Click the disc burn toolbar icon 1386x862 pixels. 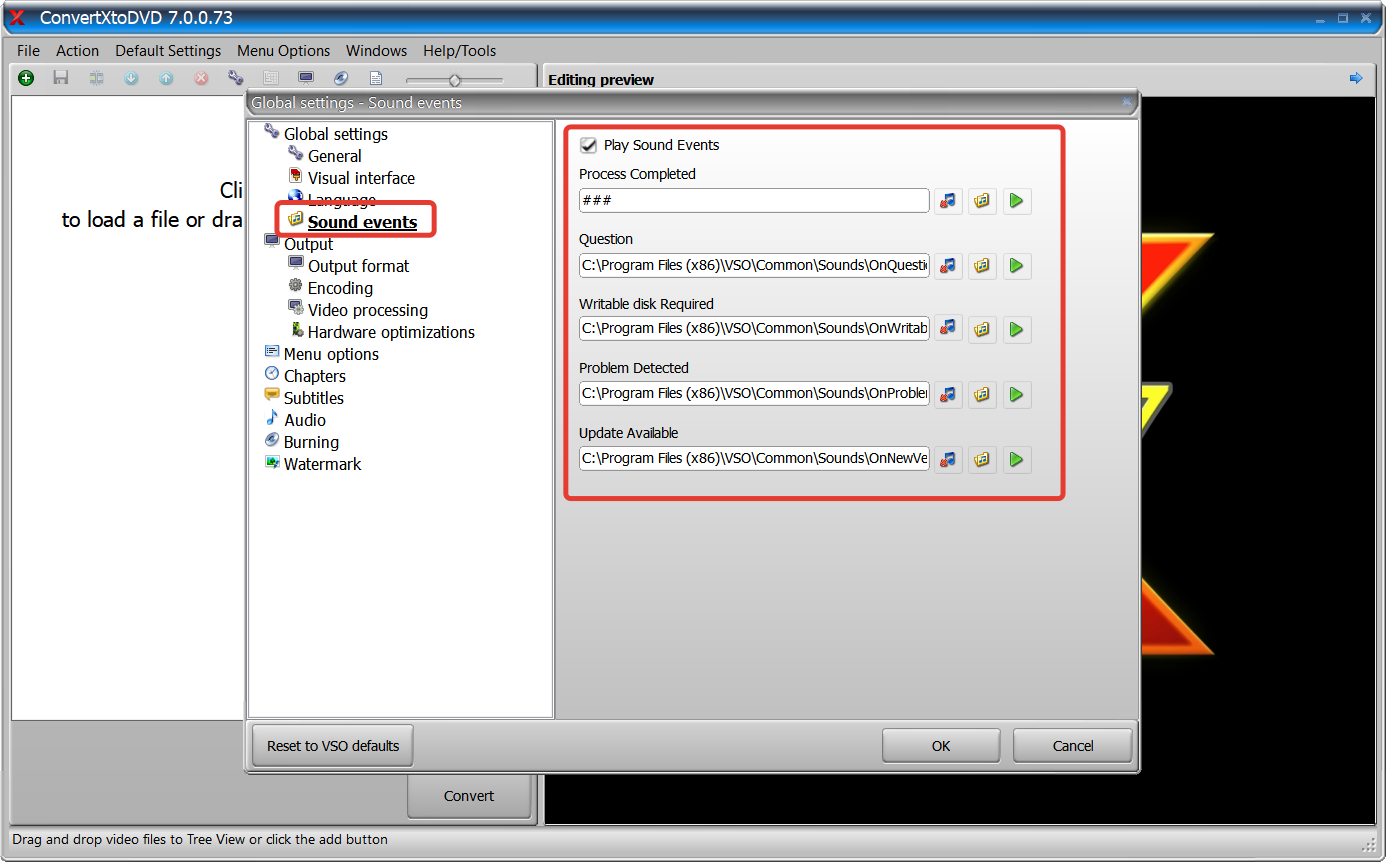341,78
